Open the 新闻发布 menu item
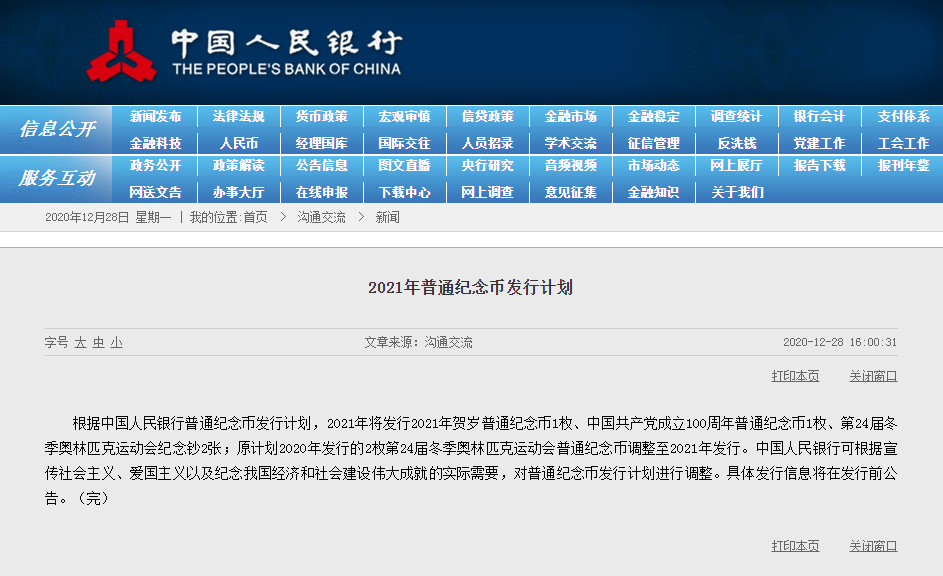This screenshot has width=943, height=576. (155, 117)
